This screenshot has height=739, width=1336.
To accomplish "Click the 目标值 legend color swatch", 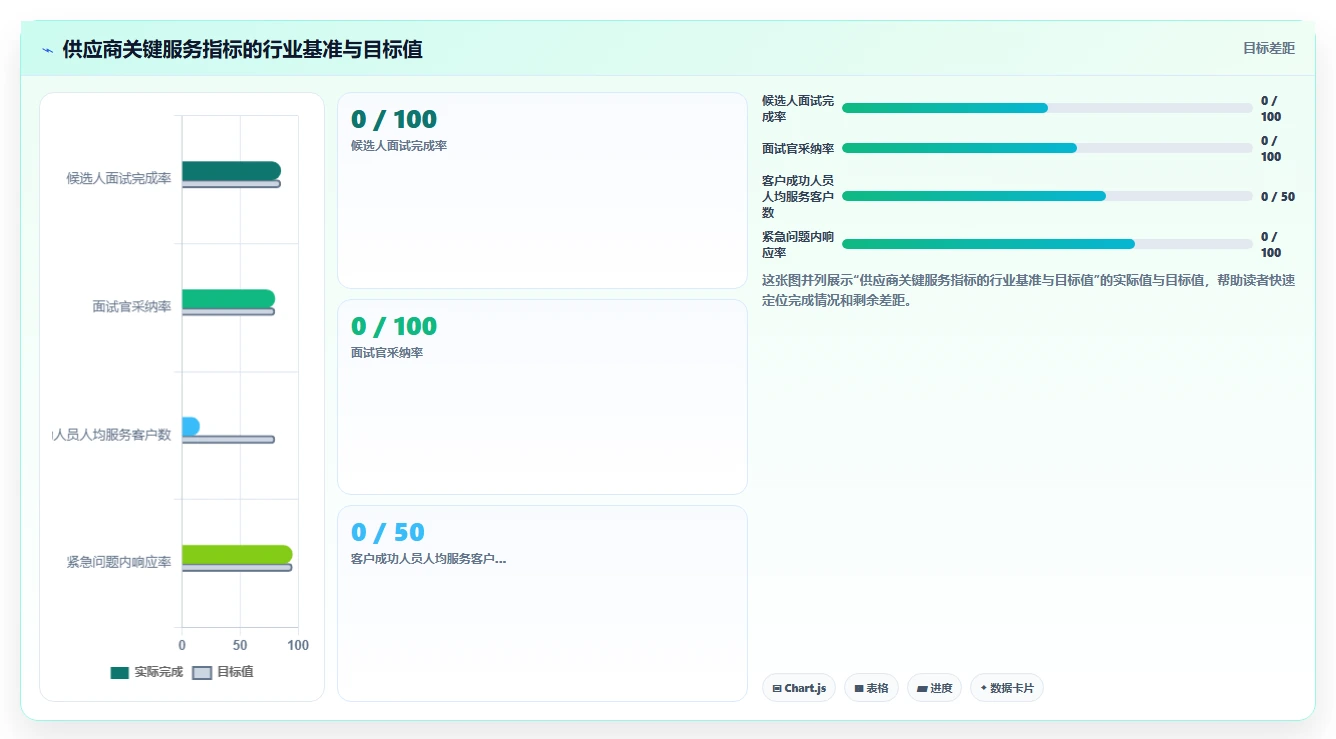I will click(202, 673).
